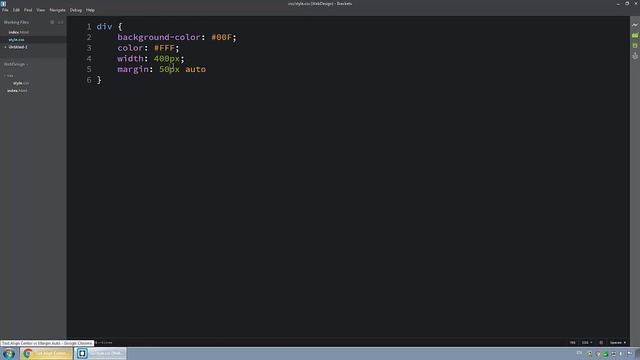Open the Find menu
Image resolution: width=640 pixels, height=360 pixels.
28,10
